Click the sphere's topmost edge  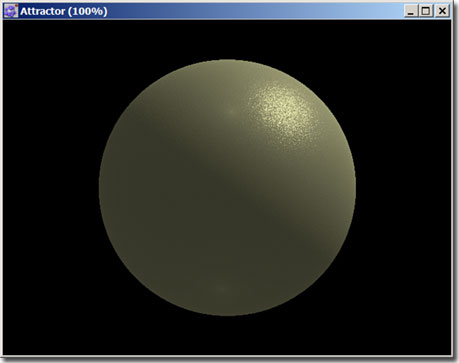point(227,60)
